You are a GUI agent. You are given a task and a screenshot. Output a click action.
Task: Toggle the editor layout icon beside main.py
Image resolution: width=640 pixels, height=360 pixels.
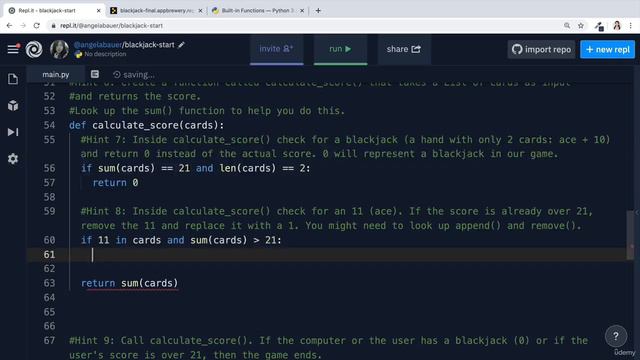(95, 74)
